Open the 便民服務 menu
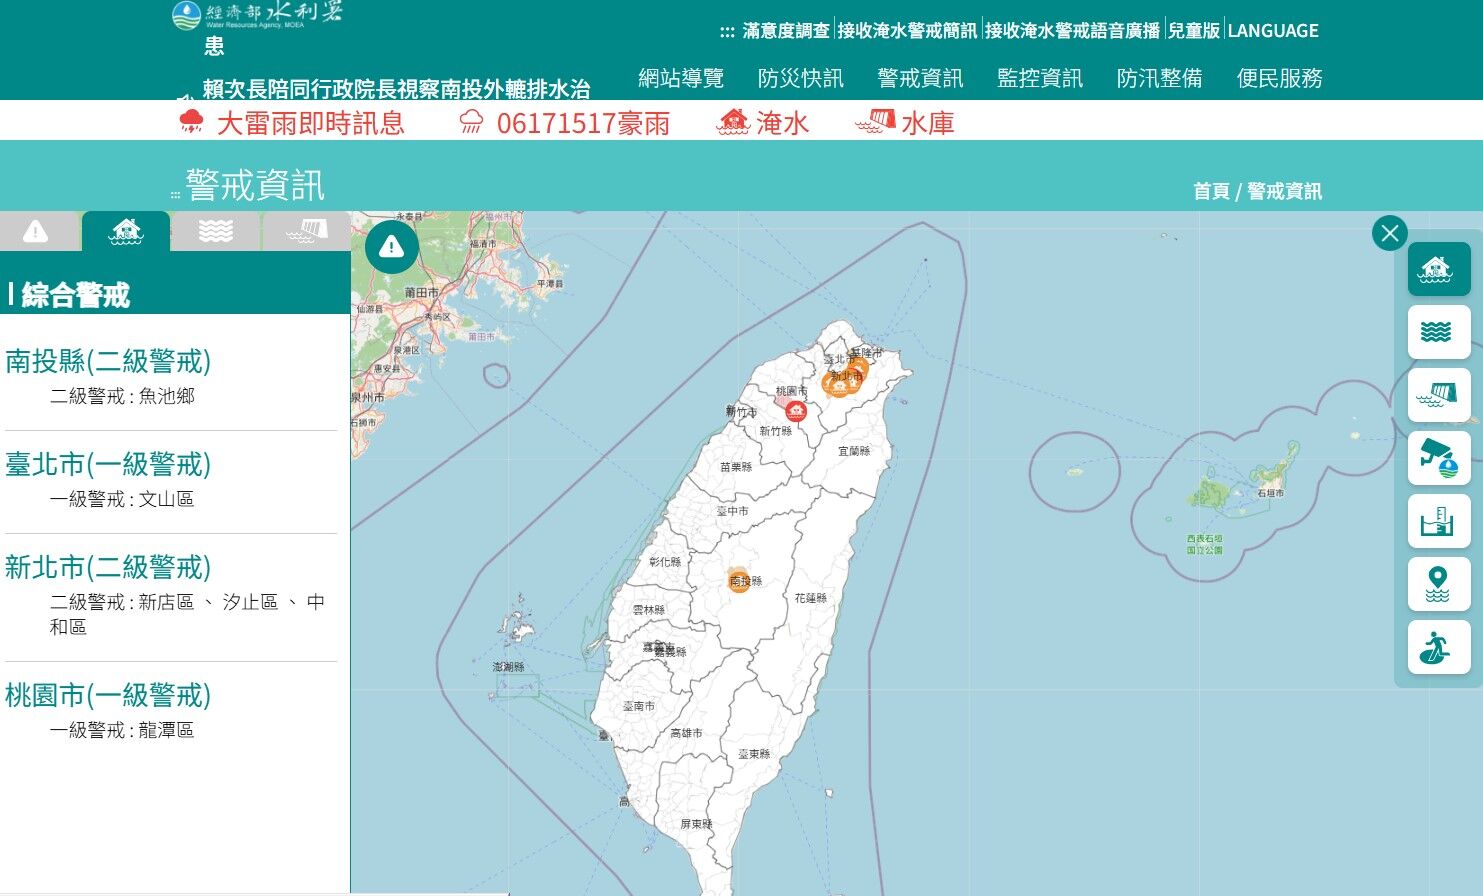 (1280, 78)
